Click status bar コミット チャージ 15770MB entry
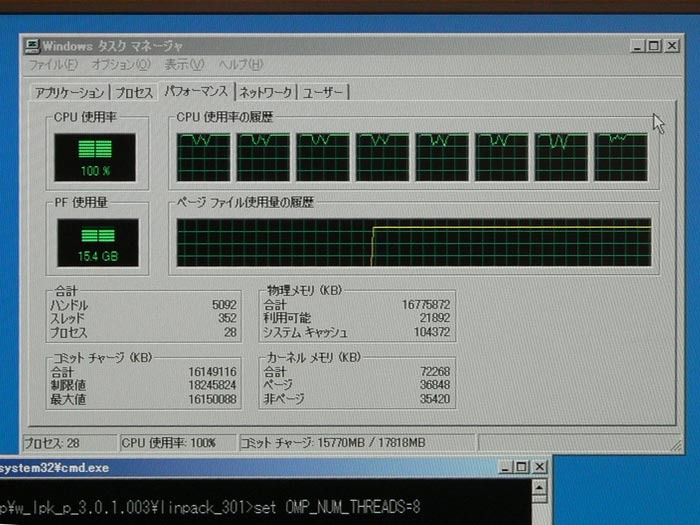Viewport: 700px width, 525px height. click(x=357, y=443)
